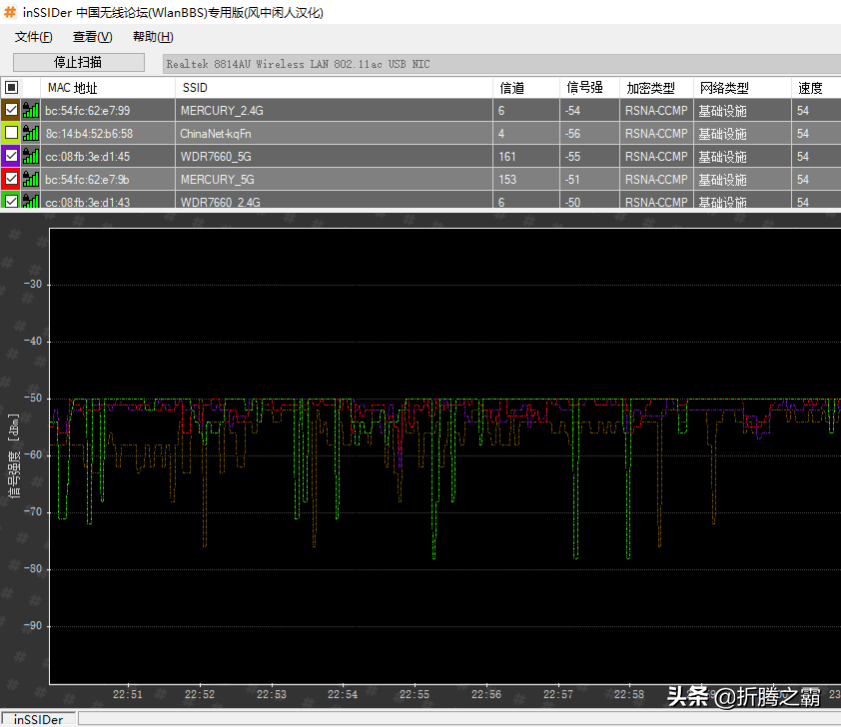Click the inSSIDer app icon in title bar
Screen dimensions: 841x727
pyautogui.click(x=10, y=13)
